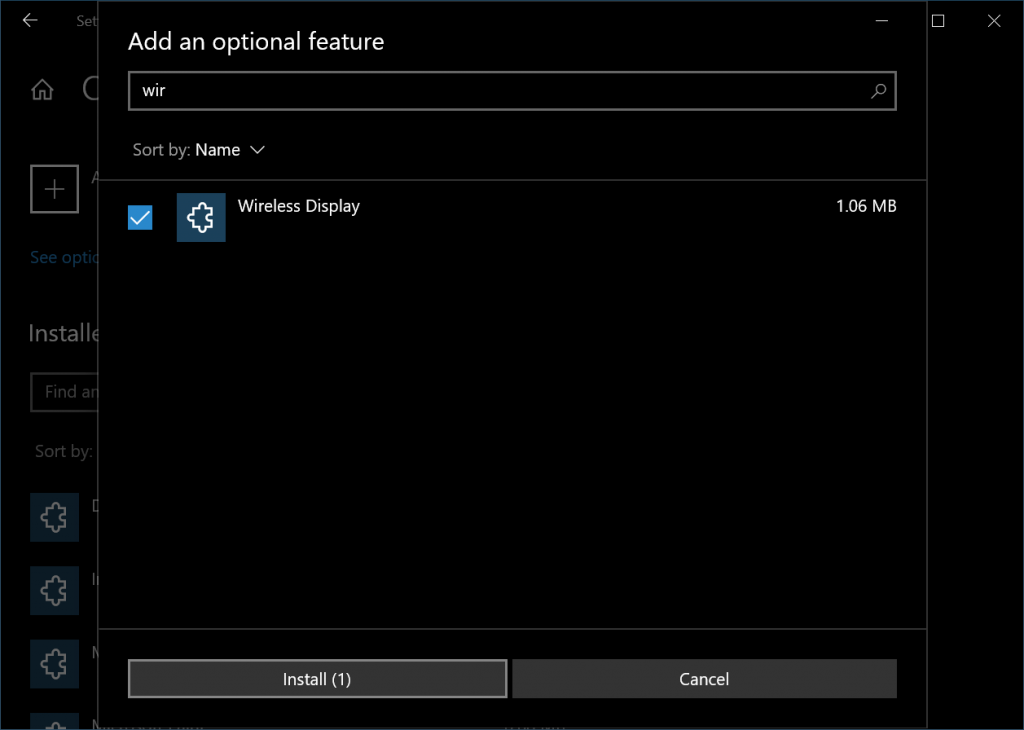Cancel adding an optional feature

point(704,679)
